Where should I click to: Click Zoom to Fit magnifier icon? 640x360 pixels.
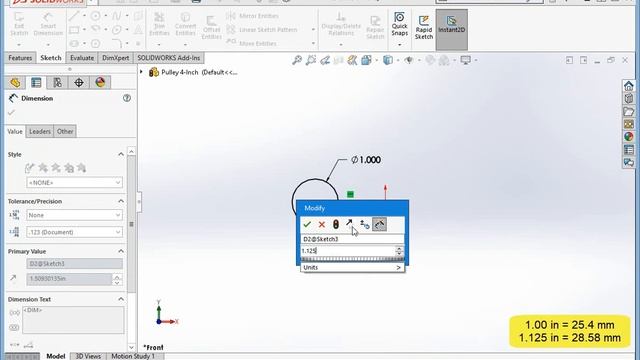pyautogui.click(x=297, y=60)
